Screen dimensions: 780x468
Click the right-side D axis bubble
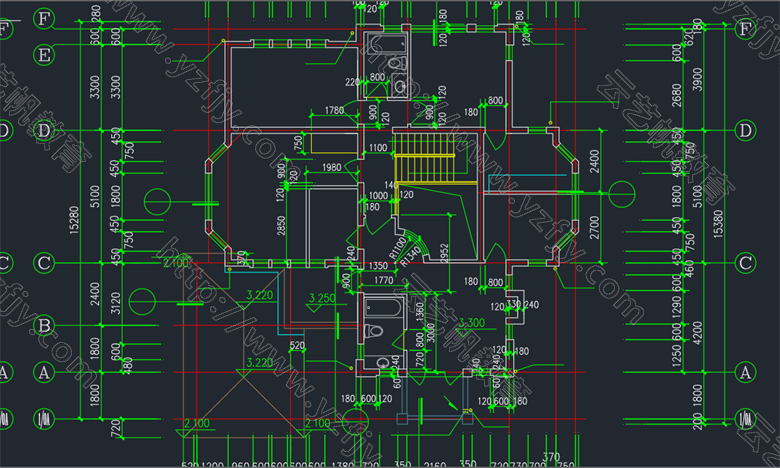[x=745, y=130]
